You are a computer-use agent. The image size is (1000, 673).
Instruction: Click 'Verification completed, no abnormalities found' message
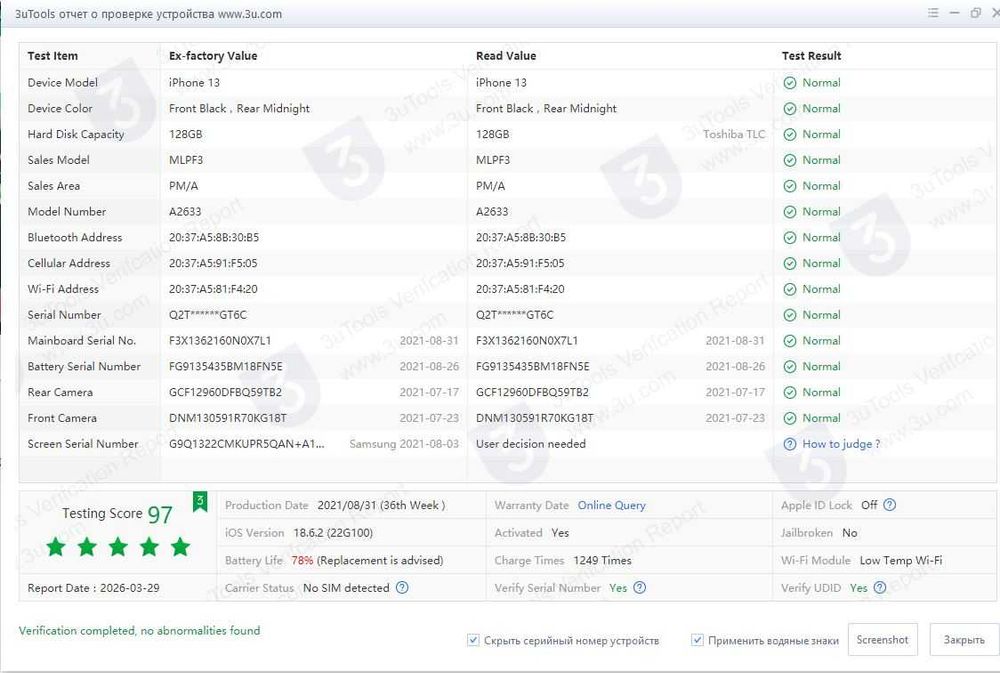point(139,631)
